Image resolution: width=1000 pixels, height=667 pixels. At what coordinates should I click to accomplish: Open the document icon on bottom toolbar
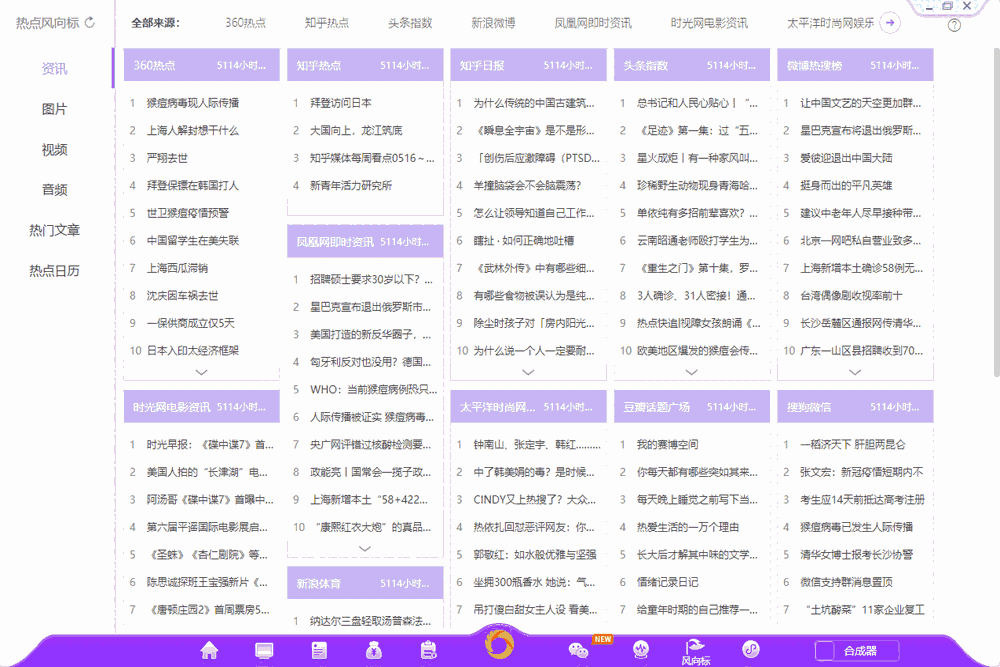pyautogui.click(x=318, y=648)
